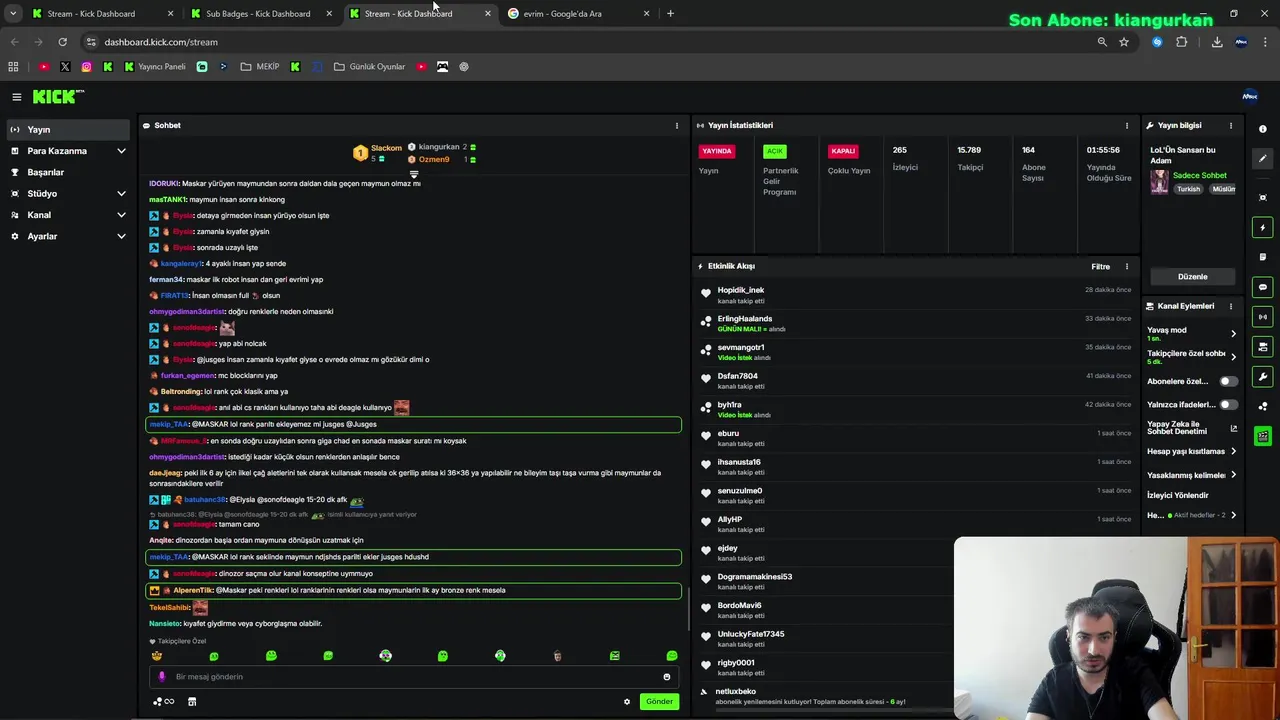Image resolution: width=1280 pixels, height=720 pixels.
Task: Open chat settings gear beside Gönder
Action: pos(627,702)
